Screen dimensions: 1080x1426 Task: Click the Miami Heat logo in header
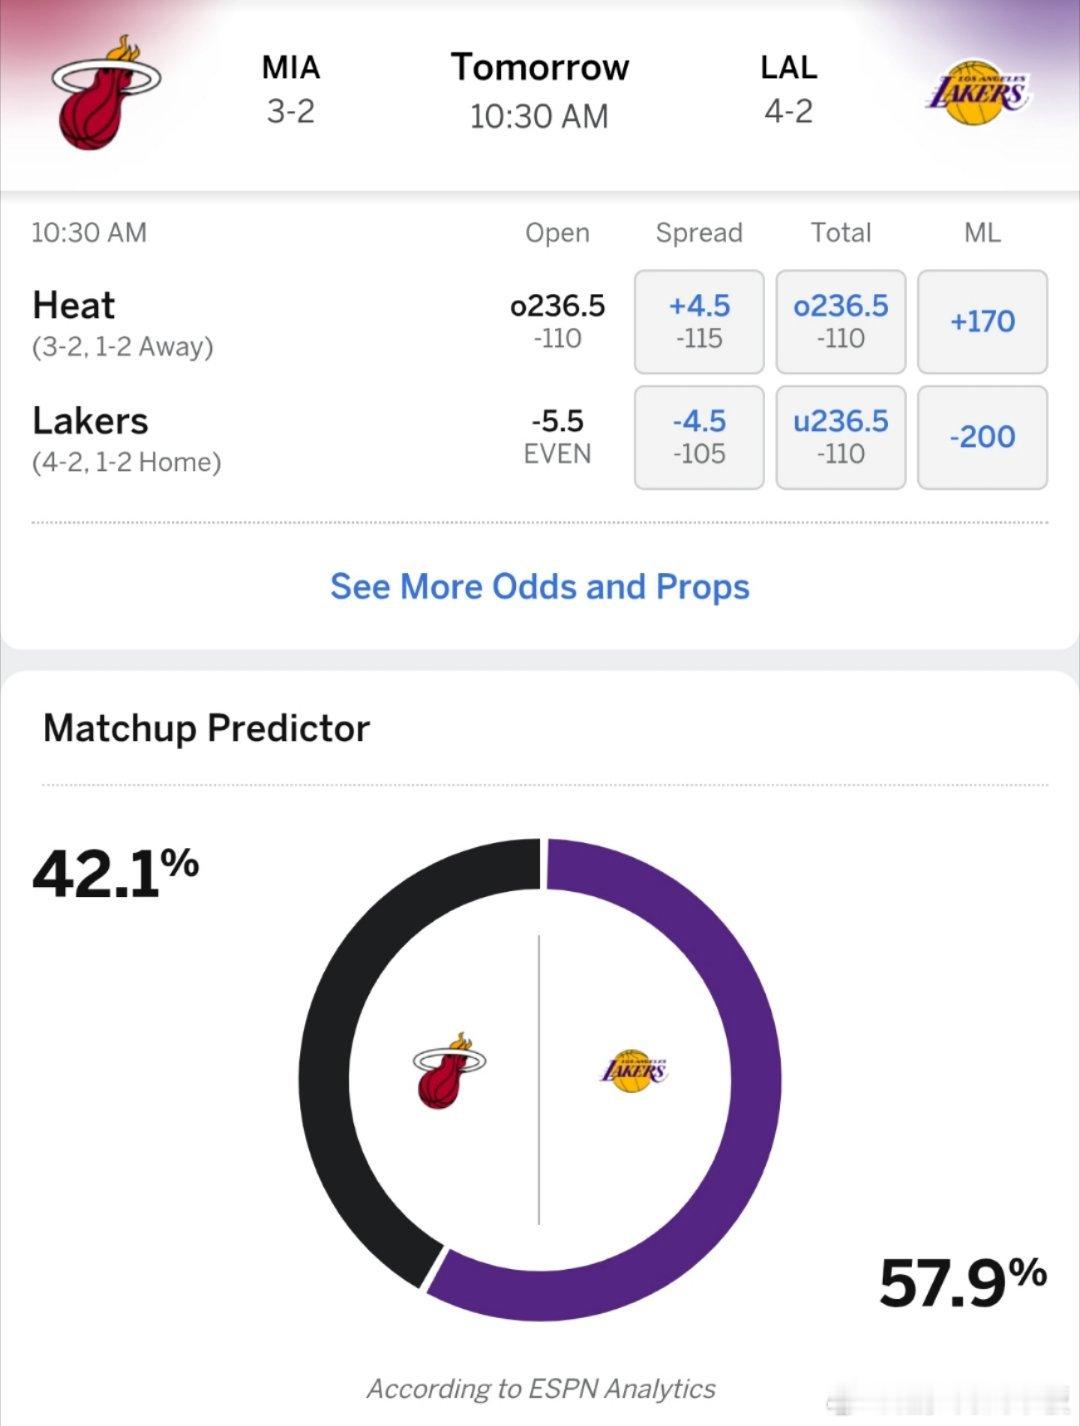[x=105, y=92]
